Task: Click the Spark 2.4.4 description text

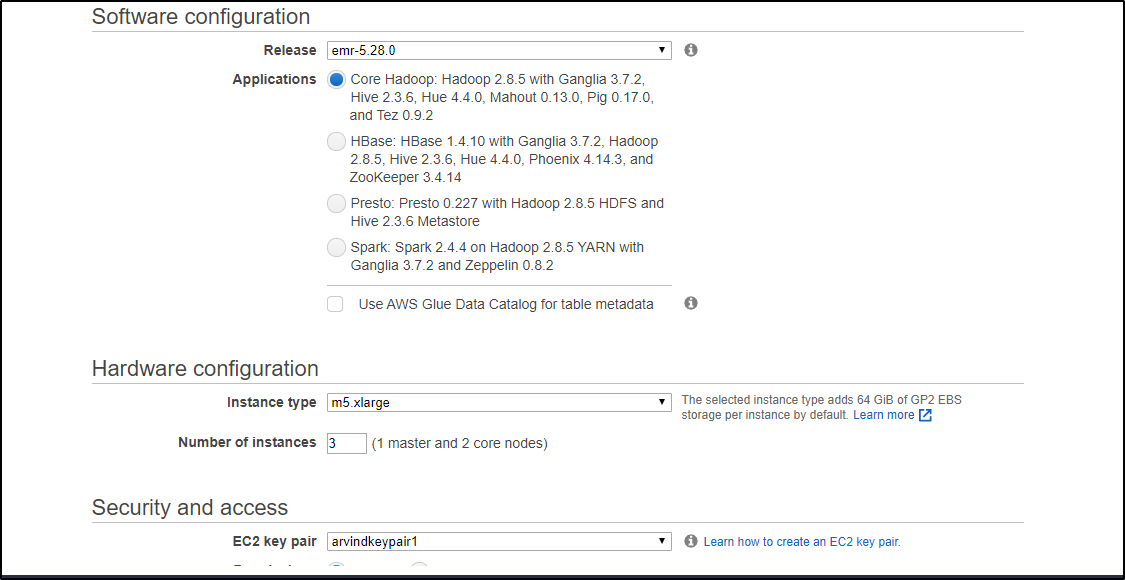Action: (x=497, y=256)
